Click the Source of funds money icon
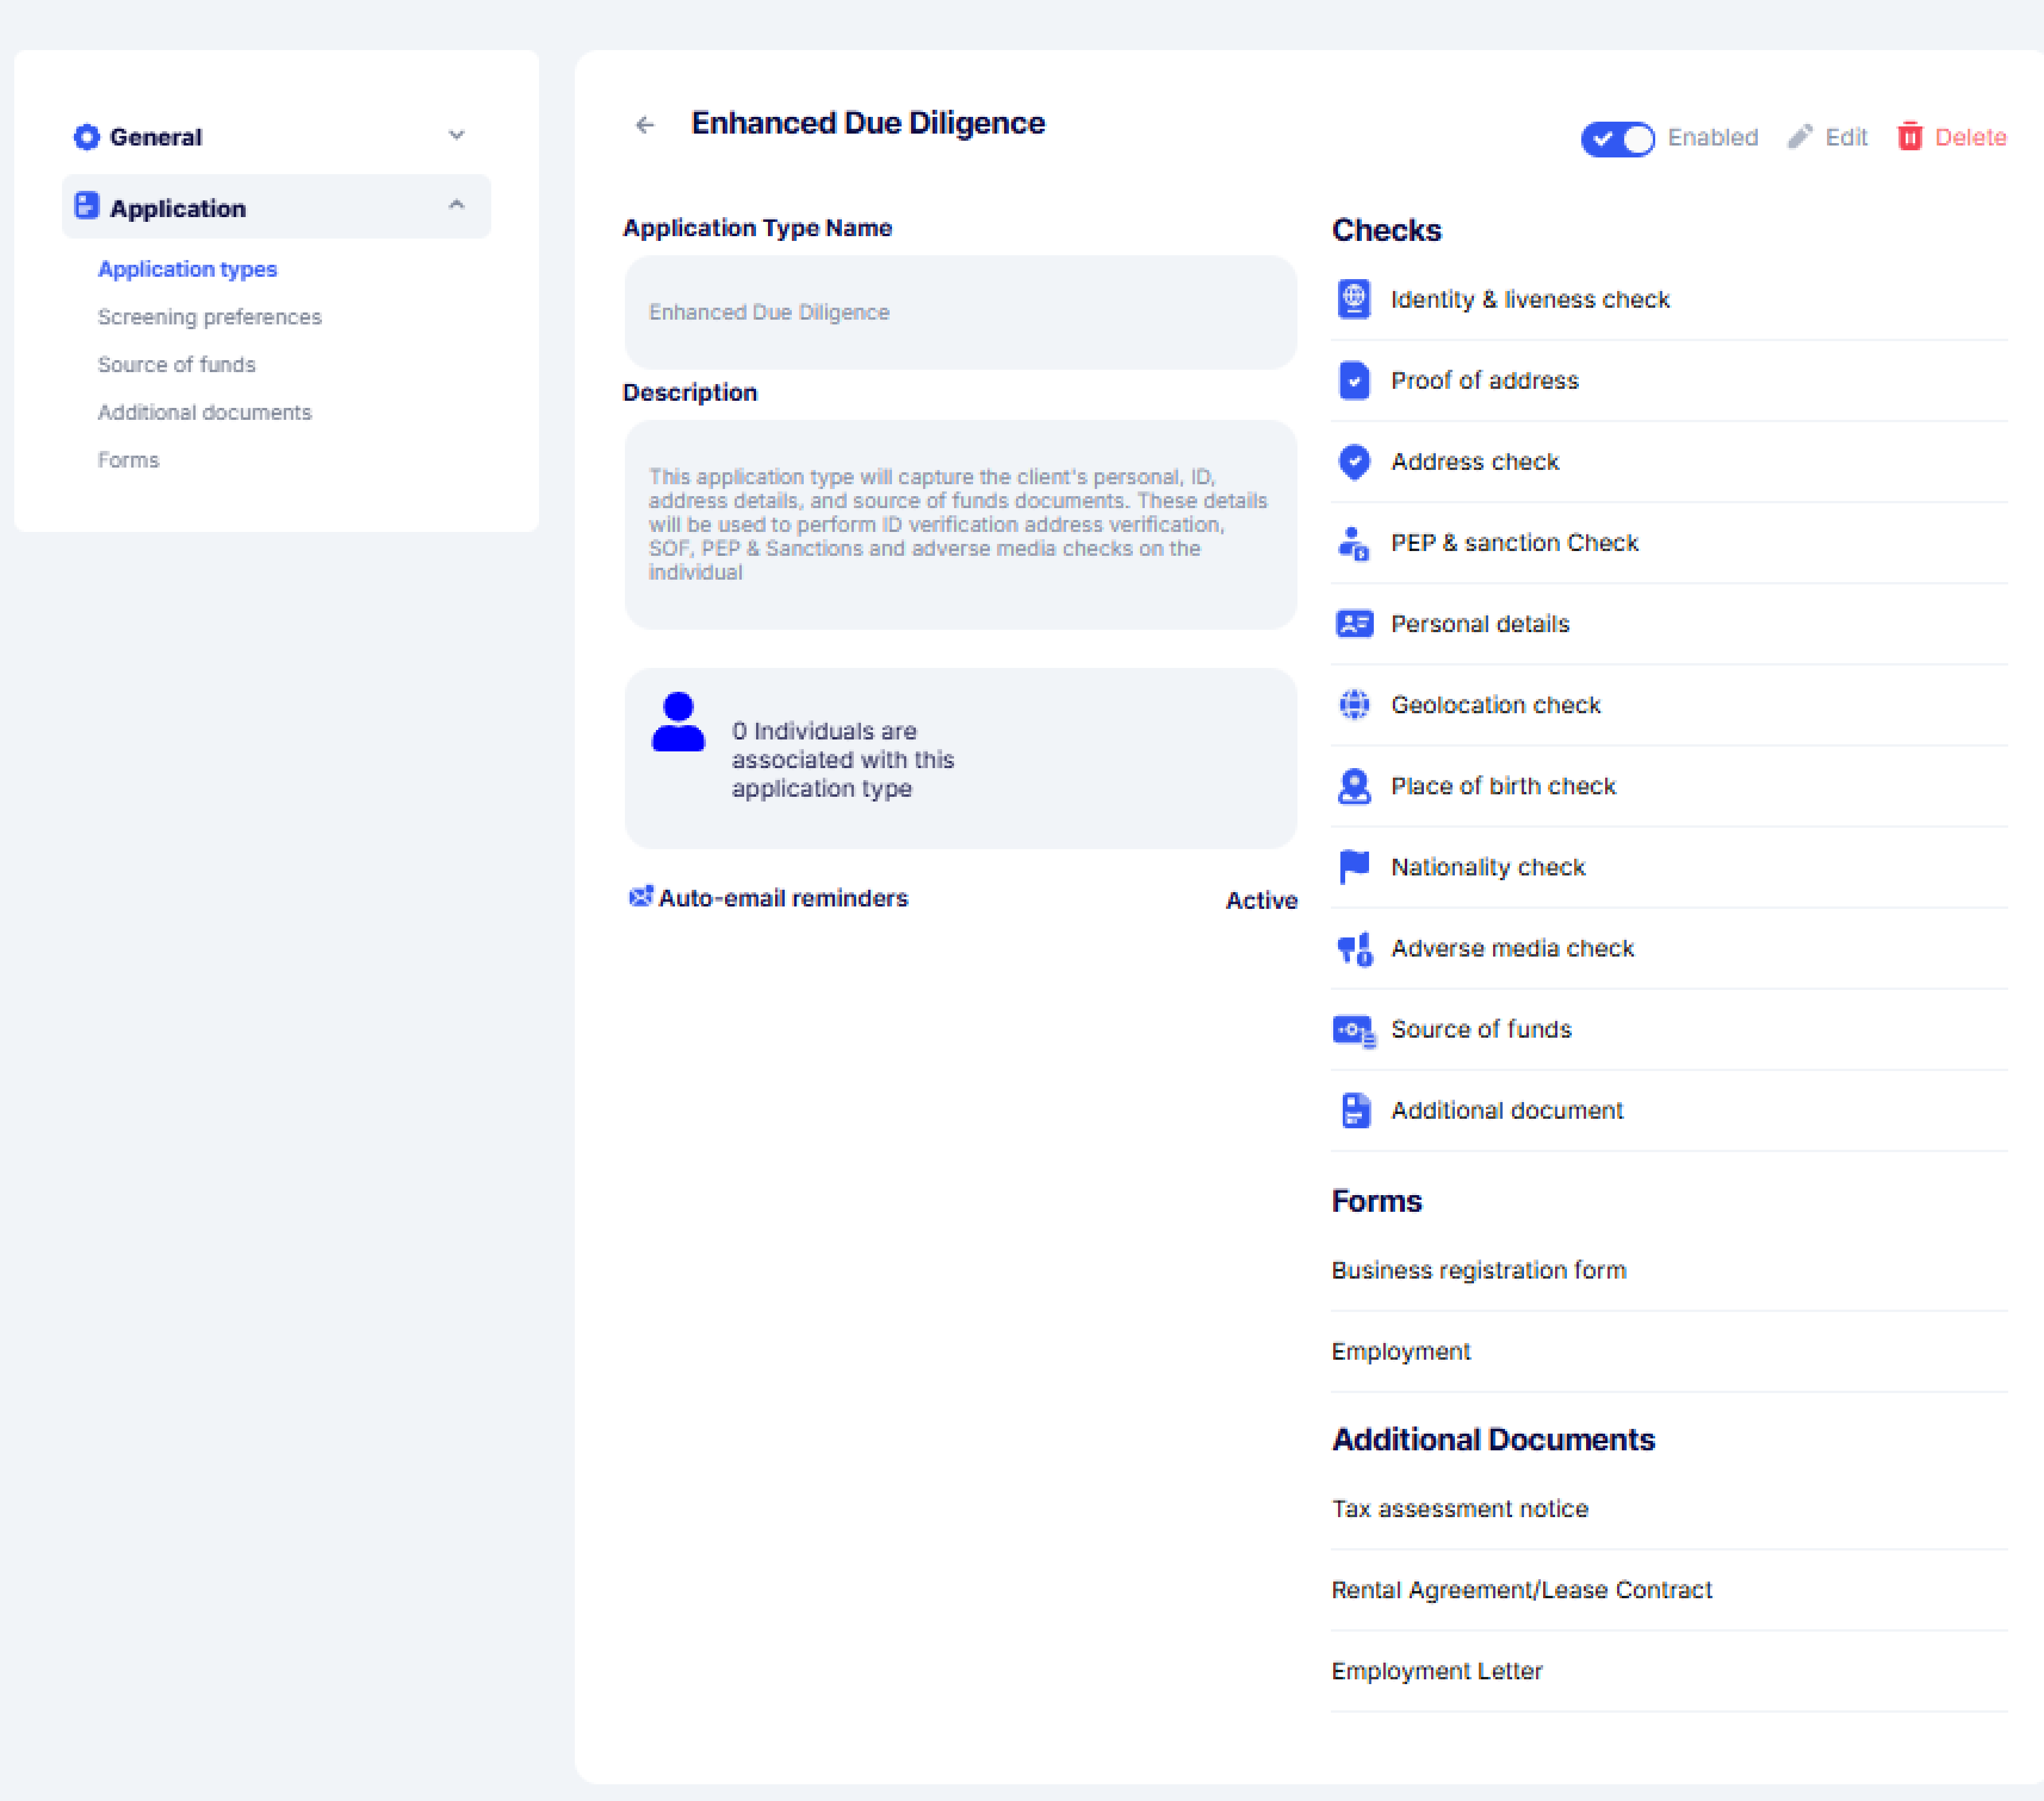 [1355, 1030]
